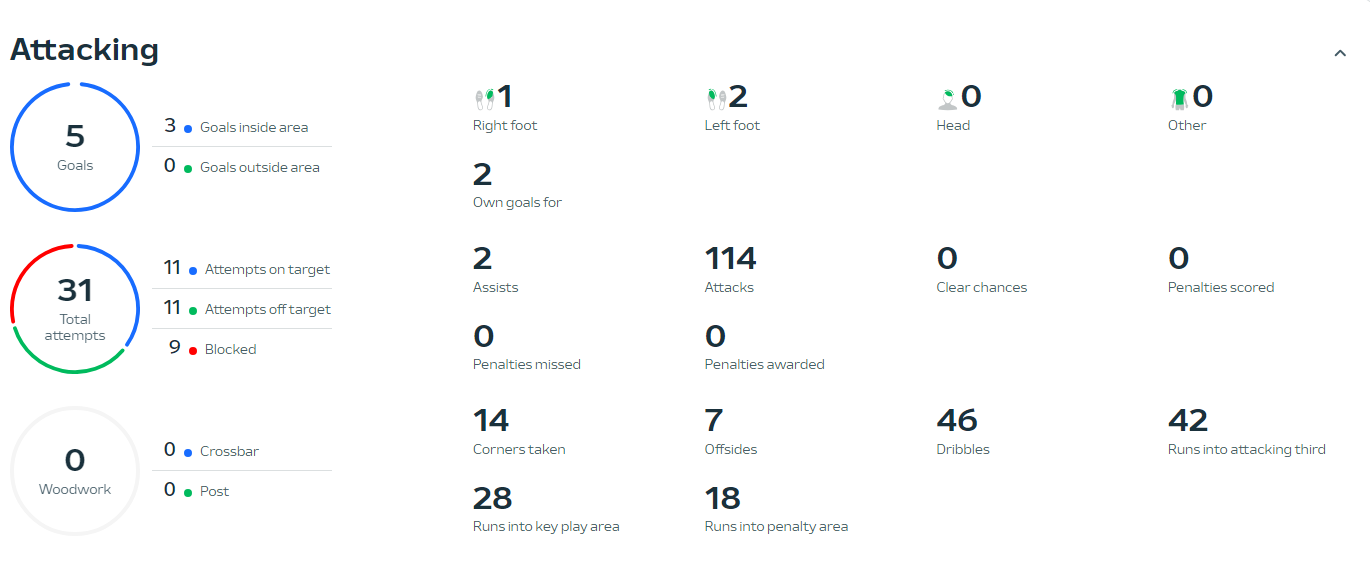Click the Right foot goals icon
The width and height of the screenshot is (1370, 587).
point(484,98)
